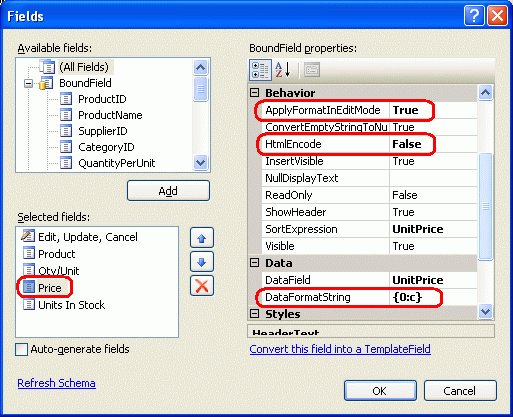Click the Property Pages icon
513x417 pixels.
(x=312, y=70)
